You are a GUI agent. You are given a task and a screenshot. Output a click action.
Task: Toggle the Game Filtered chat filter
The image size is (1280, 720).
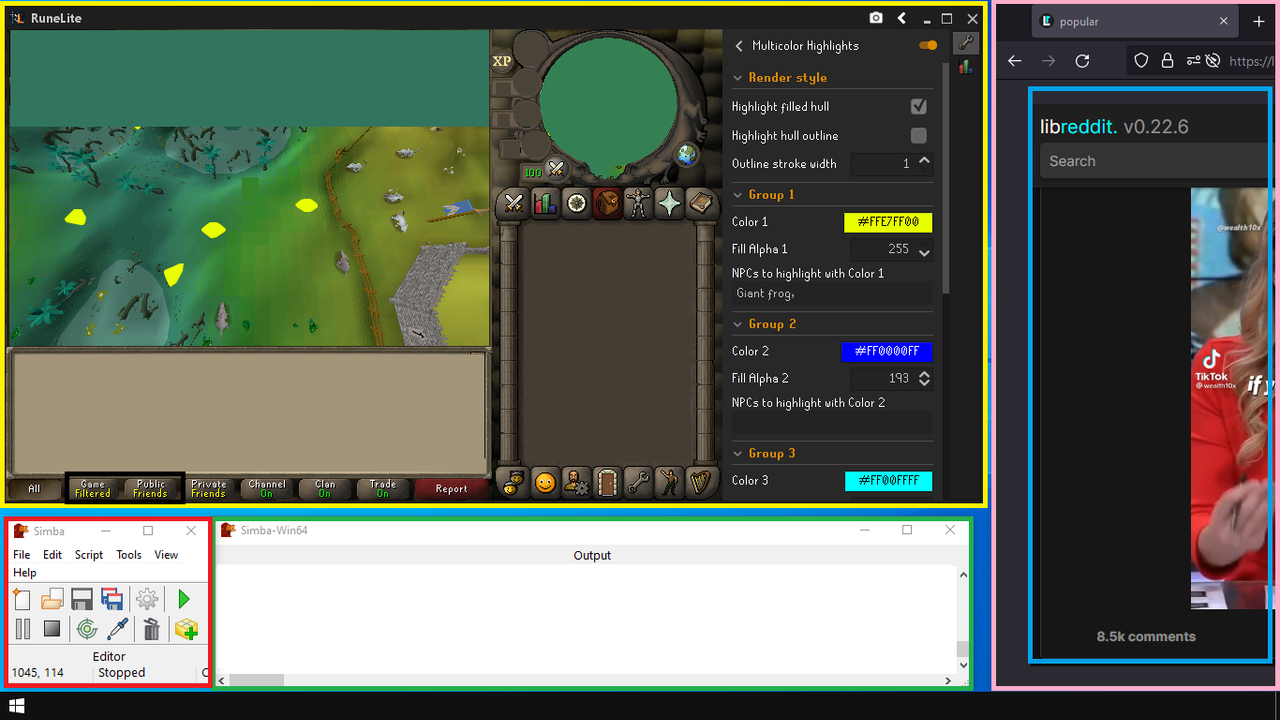(x=93, y=489)
